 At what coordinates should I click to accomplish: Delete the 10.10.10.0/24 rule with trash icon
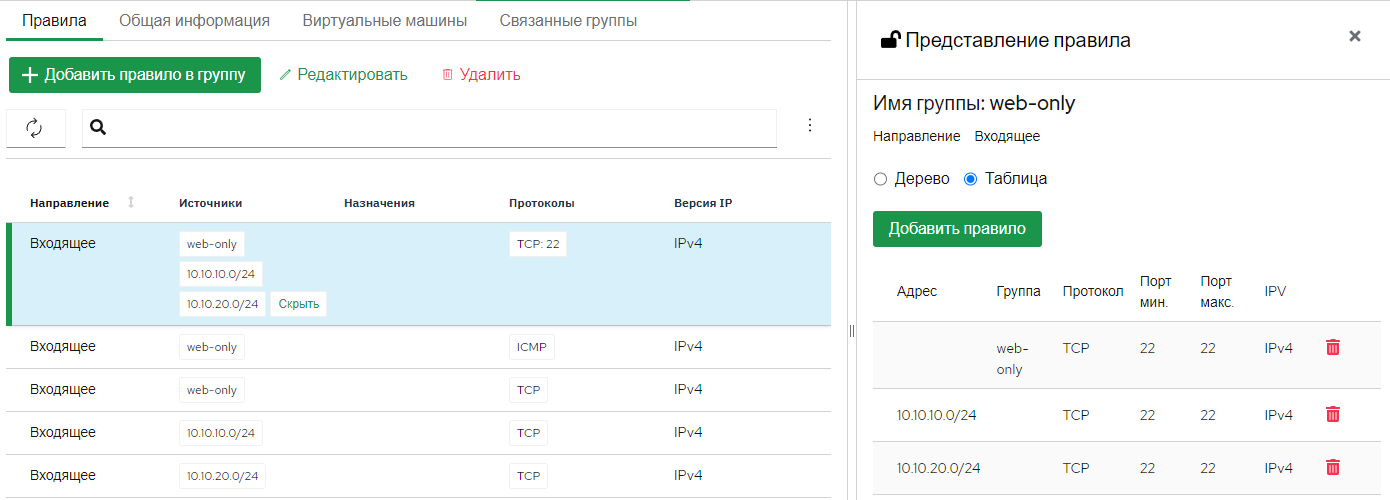click(1332, 414)
